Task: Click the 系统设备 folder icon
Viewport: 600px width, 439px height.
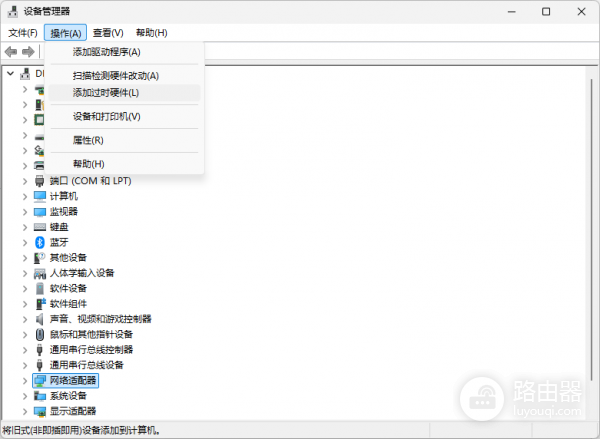Action: 40,396
